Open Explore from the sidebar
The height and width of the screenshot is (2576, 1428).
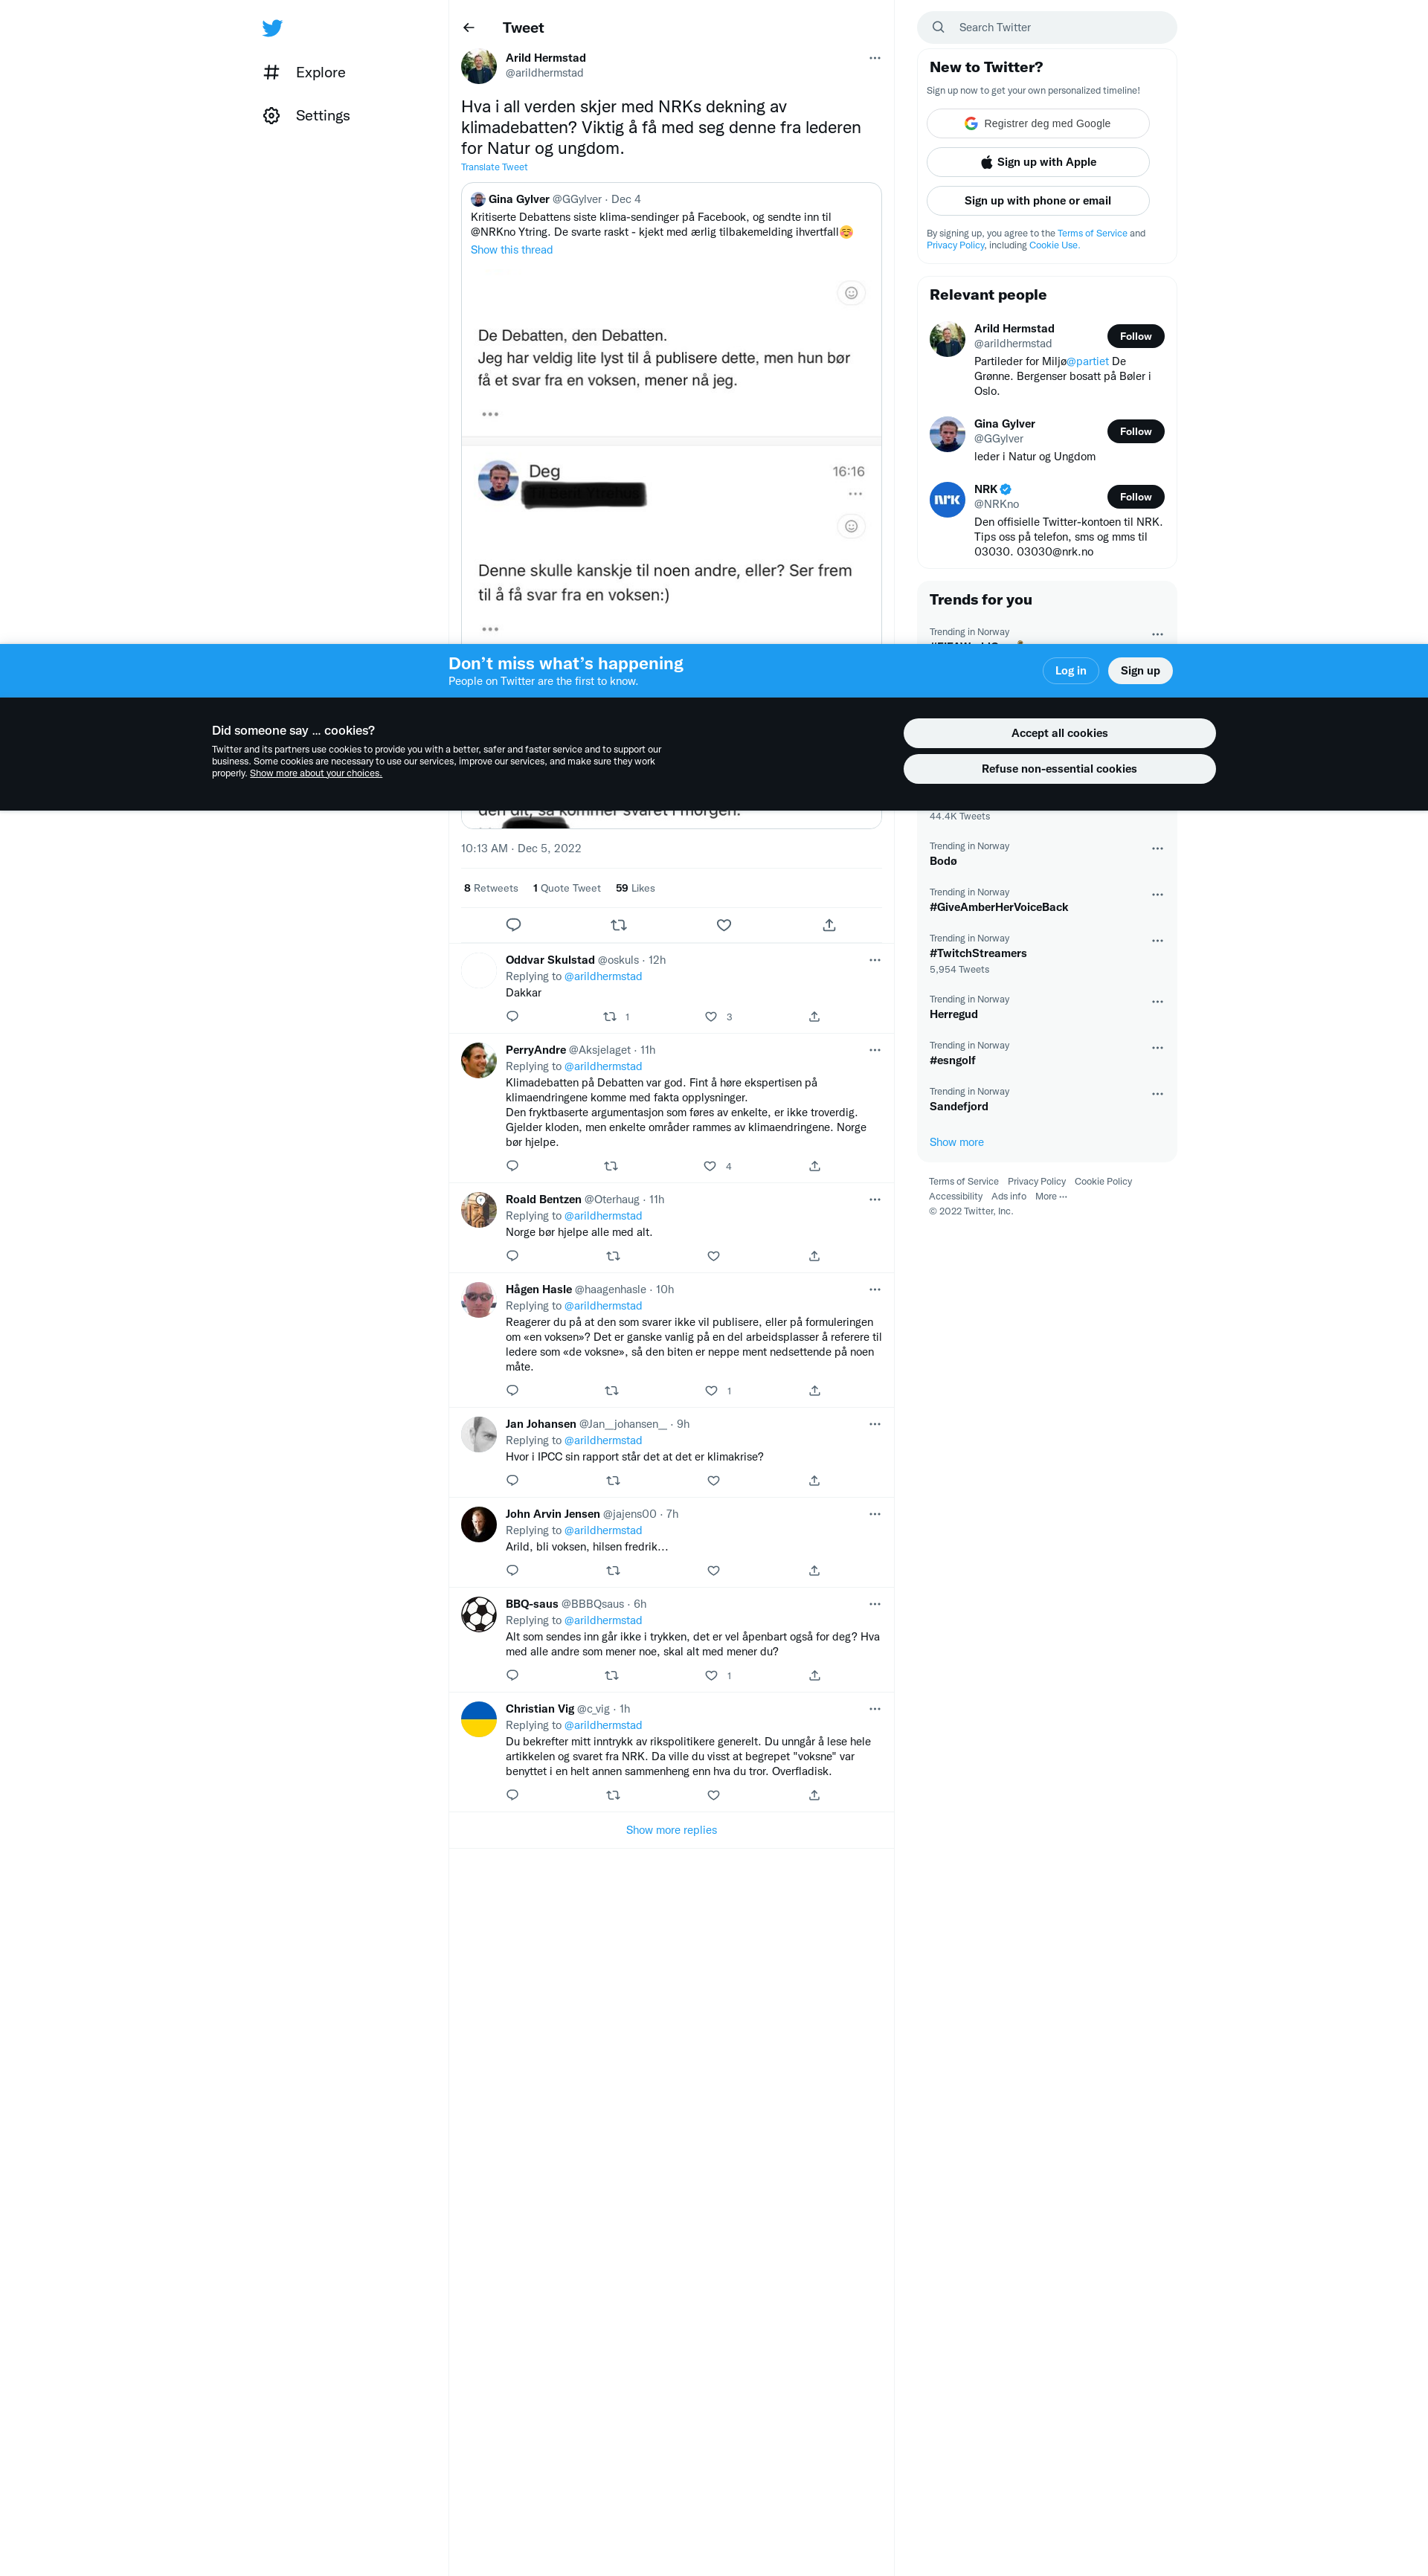(305, 72)
